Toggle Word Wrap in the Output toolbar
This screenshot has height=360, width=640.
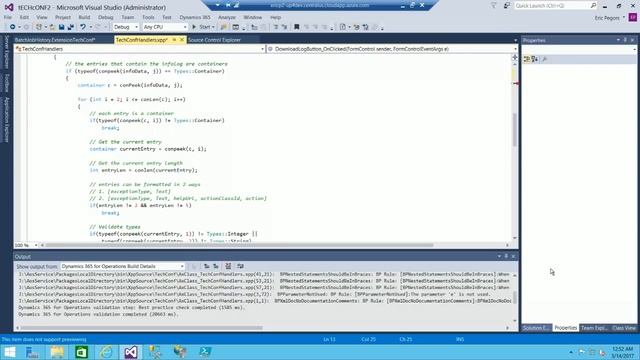pos(240,266)
